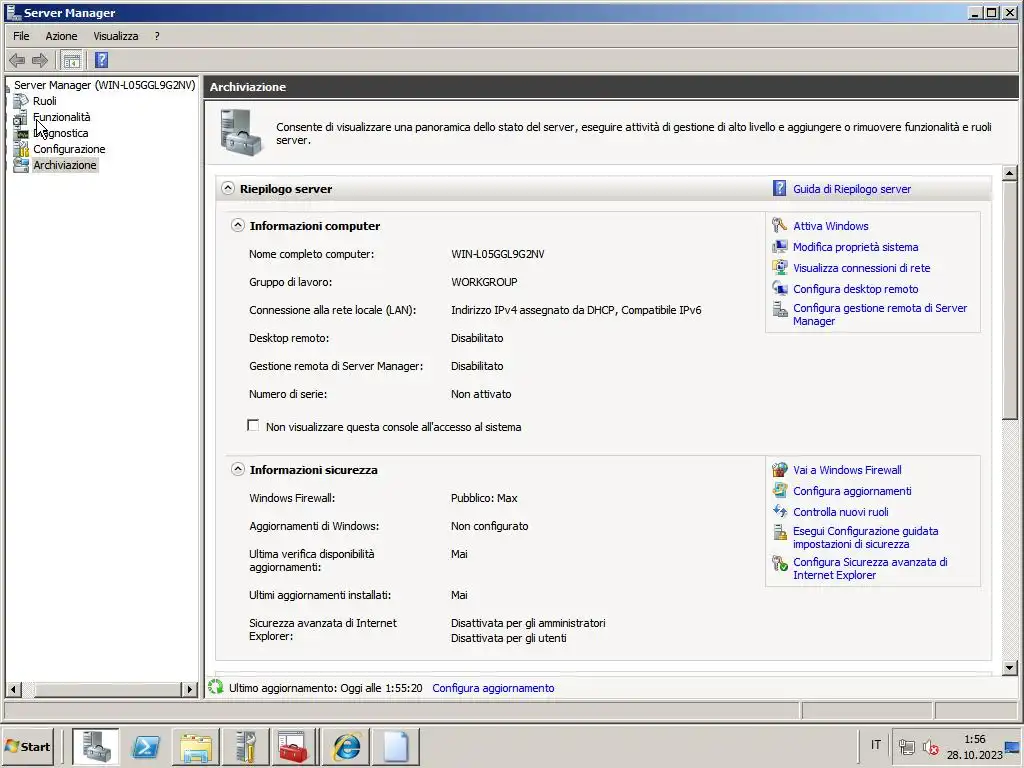This screenshot has width=1024, height=768.
Task: Open the red toolbox taskbar icon
Action: 293,746
